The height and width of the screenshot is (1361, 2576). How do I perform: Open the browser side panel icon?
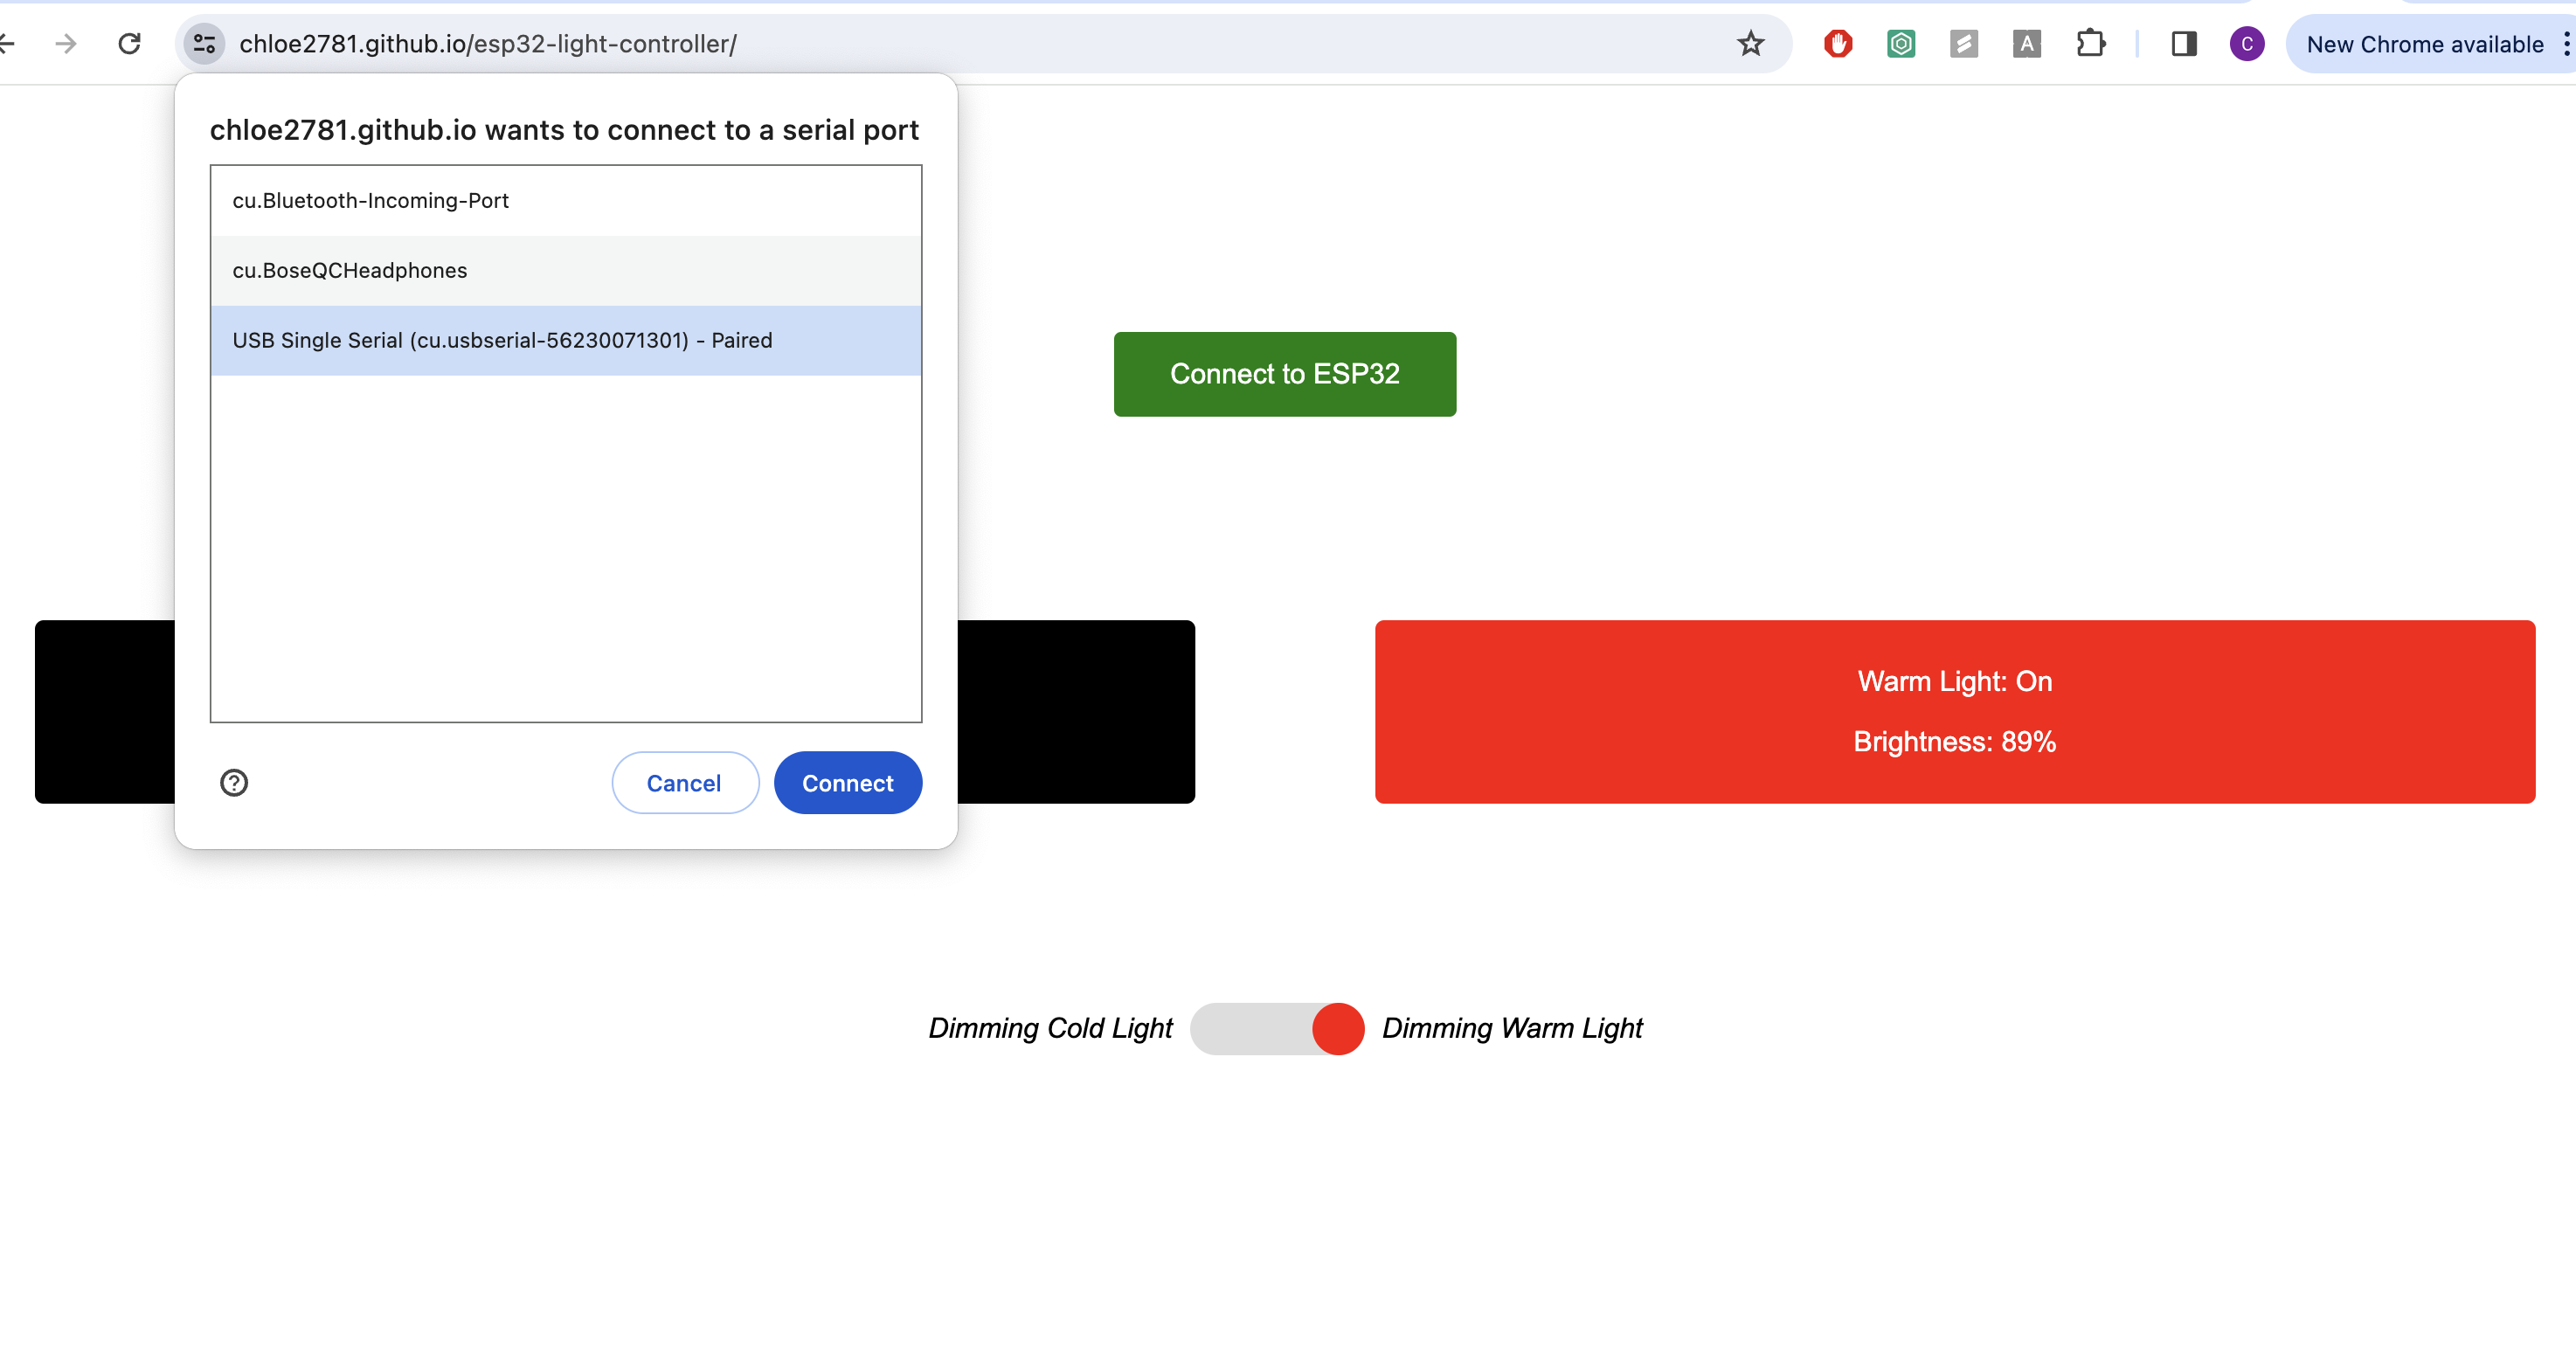[2183, 44]
